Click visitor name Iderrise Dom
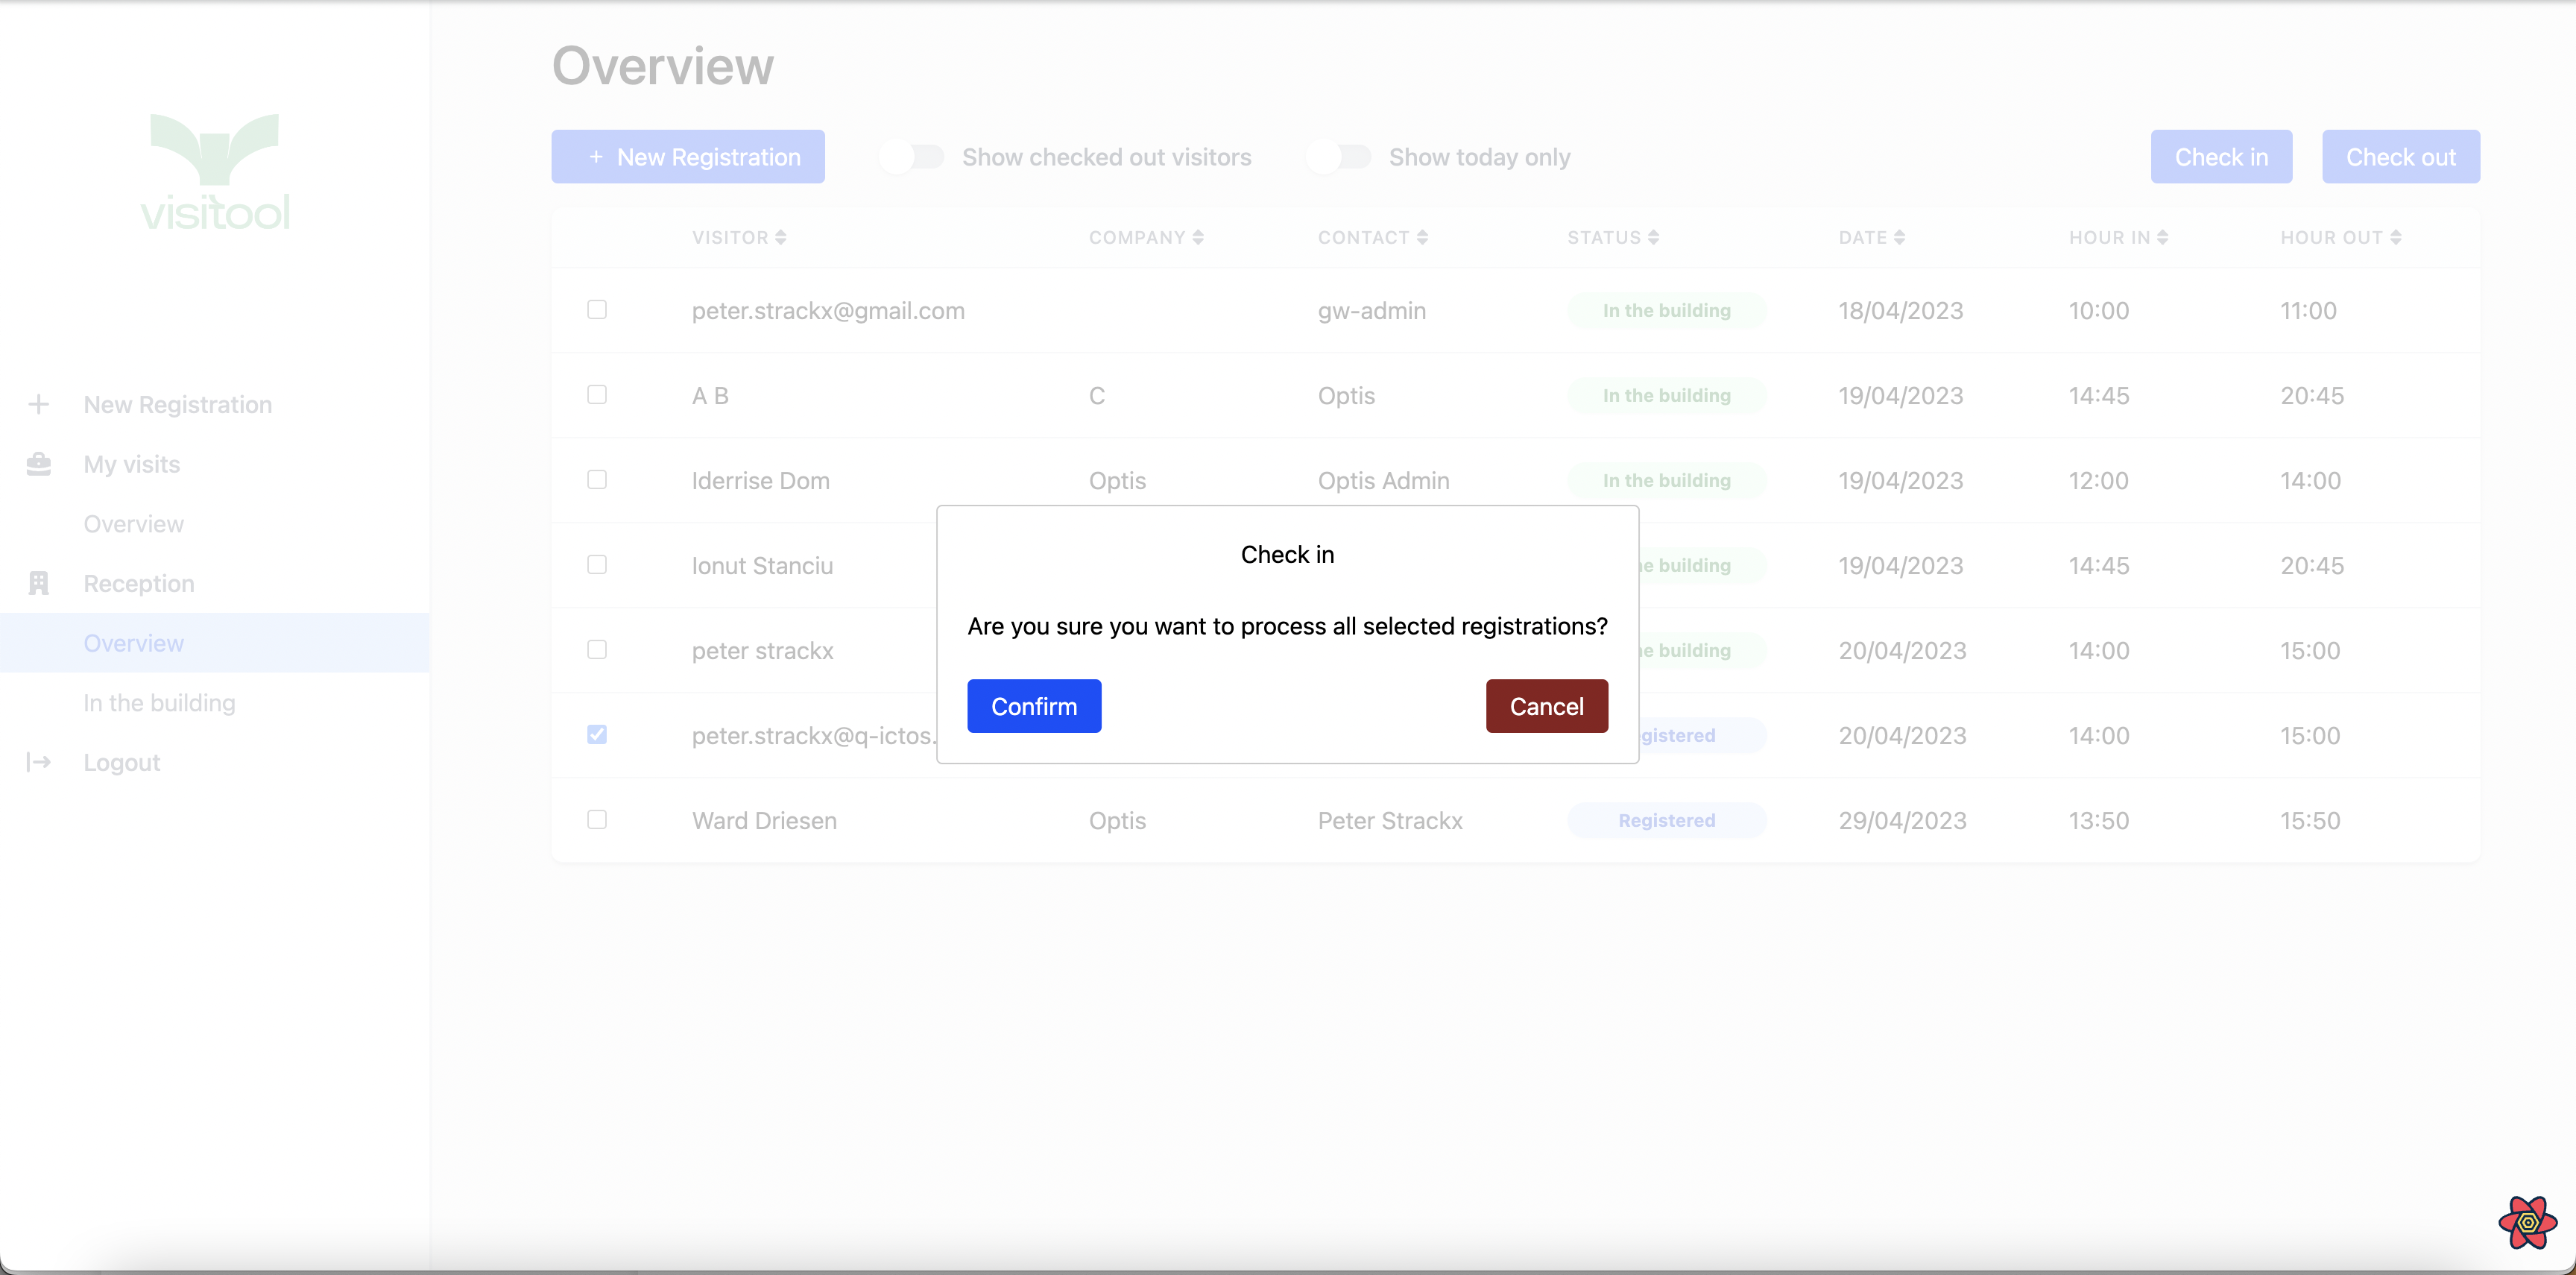 click(761, 481)
